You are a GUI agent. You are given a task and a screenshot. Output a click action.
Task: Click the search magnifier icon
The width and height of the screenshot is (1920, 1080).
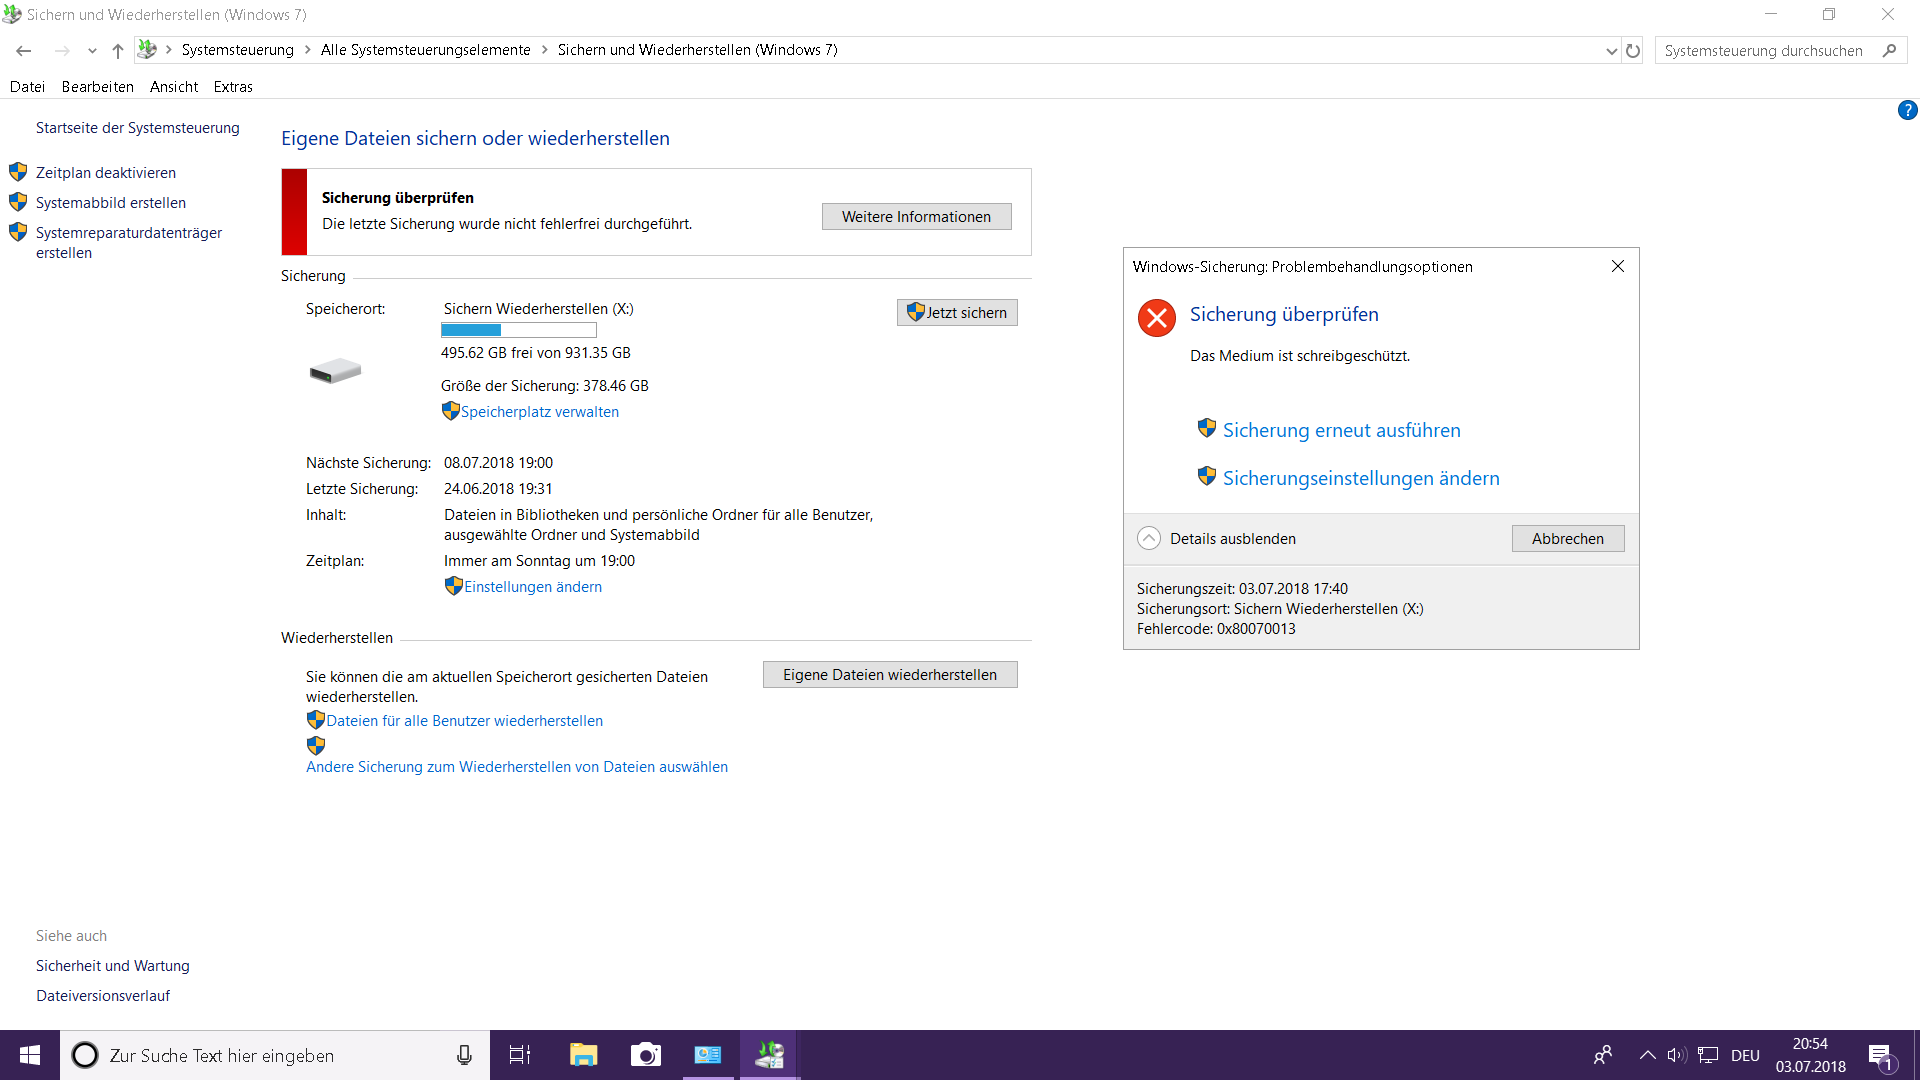[x=1889, y=50]
